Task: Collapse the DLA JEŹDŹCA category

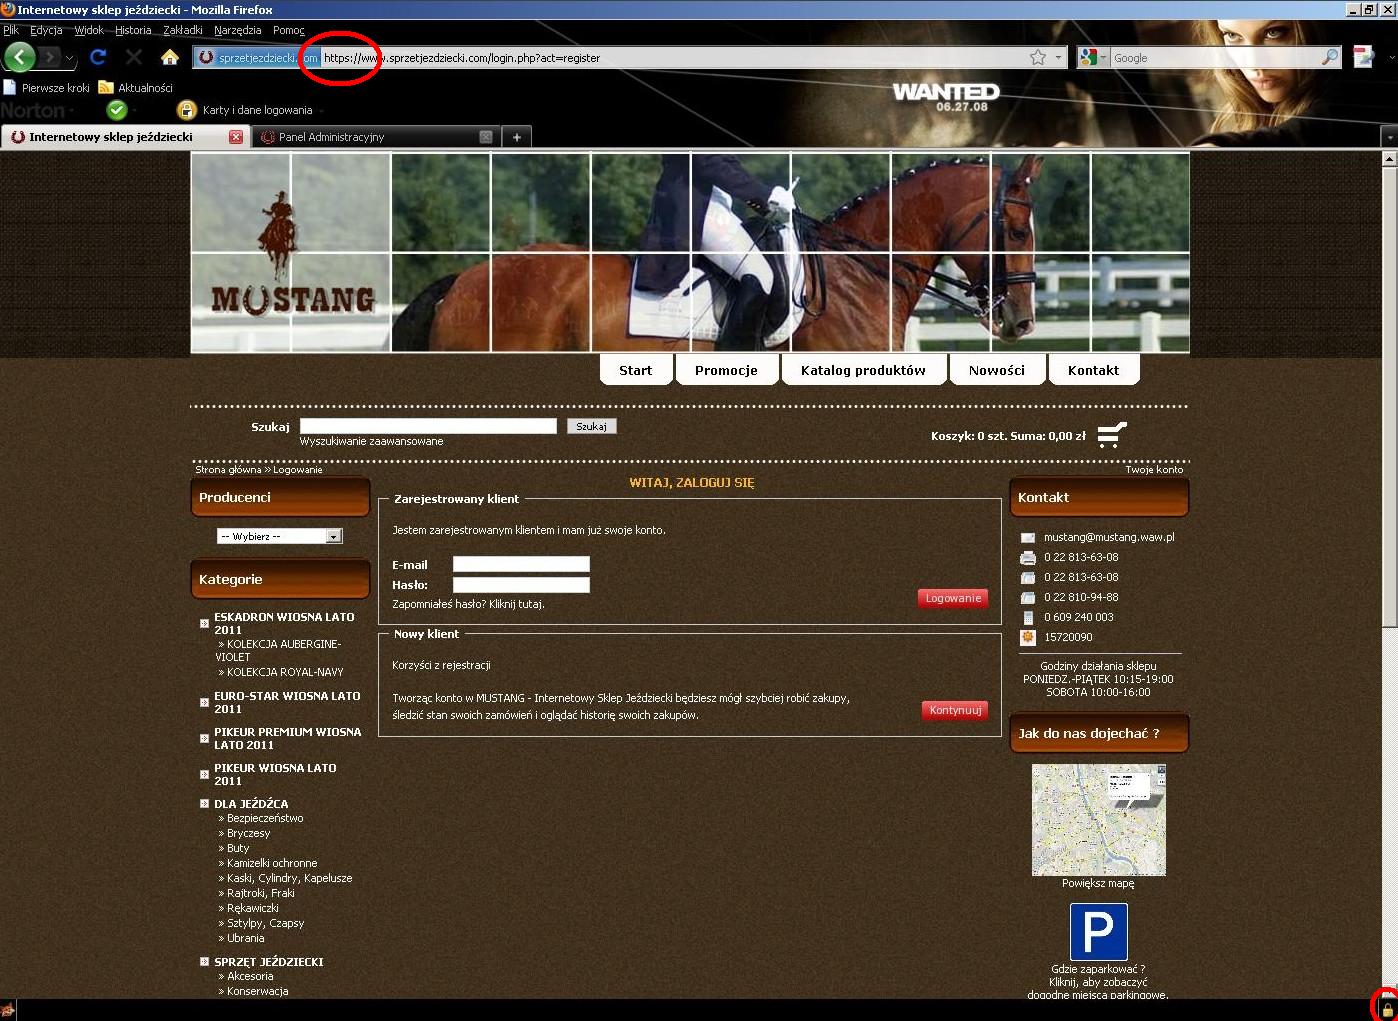Action: tap(204, 803)
